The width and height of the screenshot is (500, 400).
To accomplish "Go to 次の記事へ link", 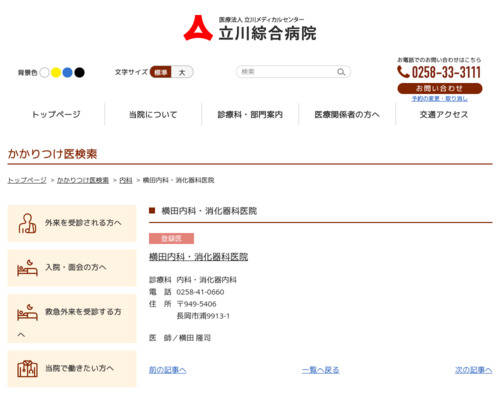I will [x=474, y=370].
